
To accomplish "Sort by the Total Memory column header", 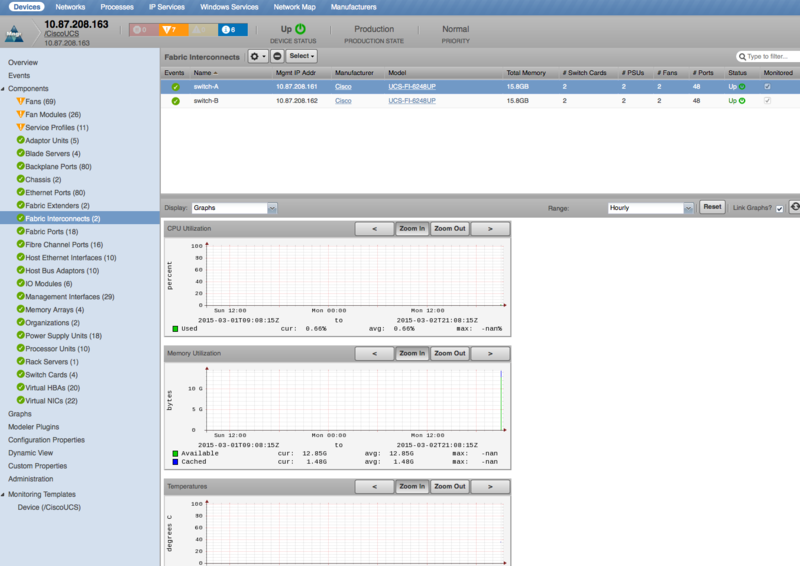I will [x=526, y=73].
